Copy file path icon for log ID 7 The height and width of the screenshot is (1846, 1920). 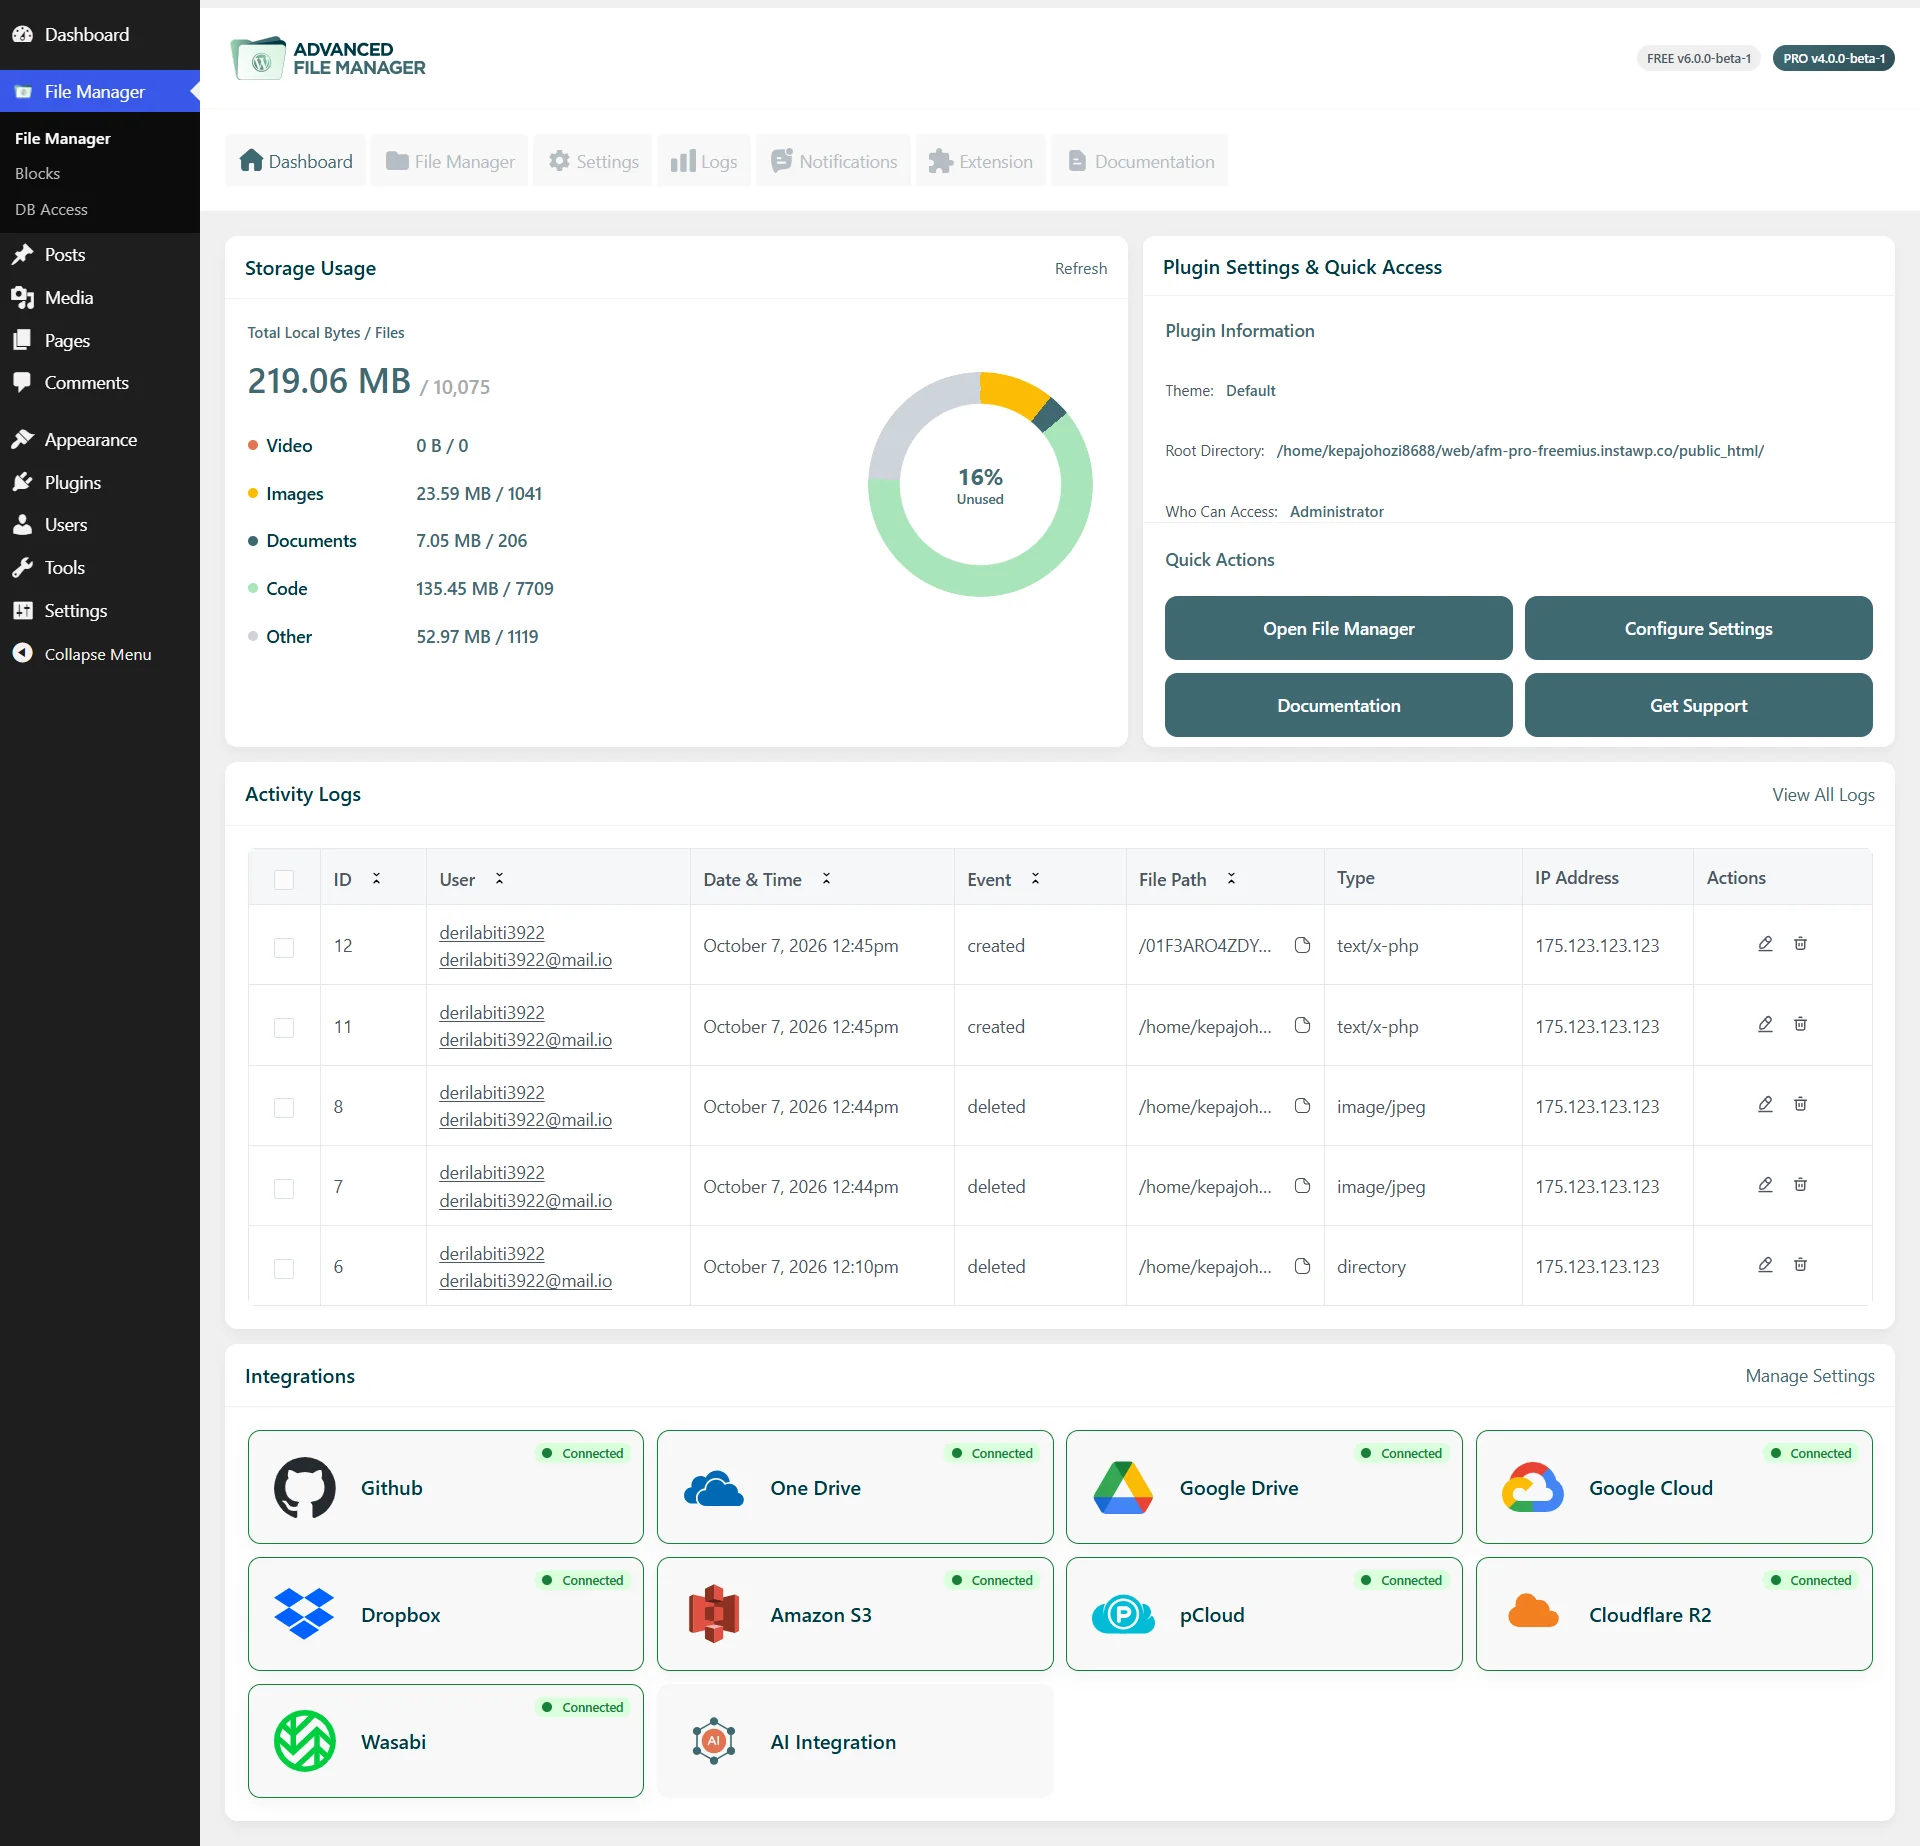[x=1302, y=1186]
